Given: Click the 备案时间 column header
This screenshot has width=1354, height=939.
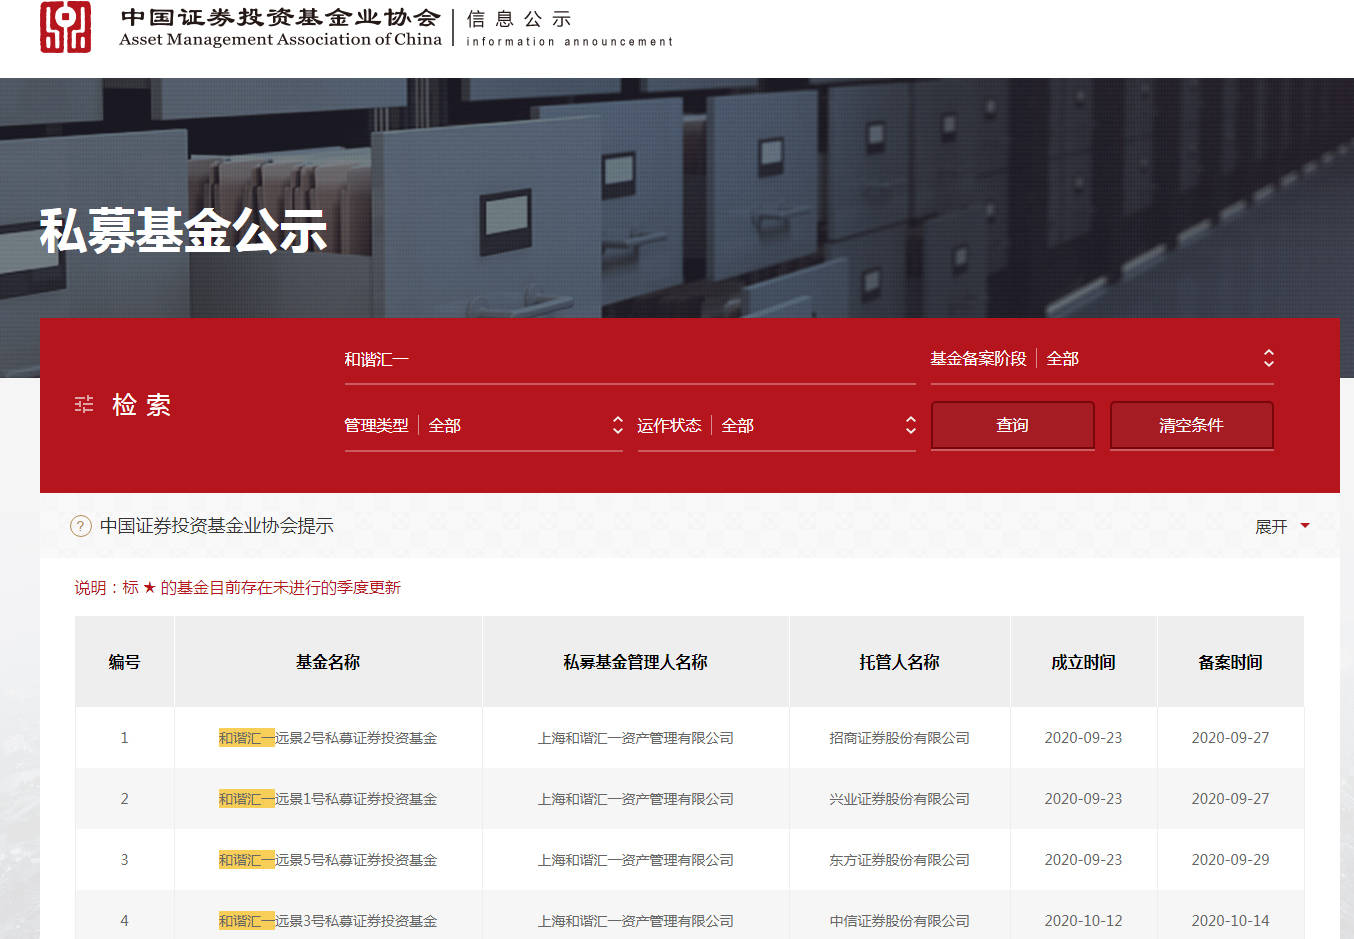Looking at the screenshot, I should pyautogui.click(x=1231, y=662).
